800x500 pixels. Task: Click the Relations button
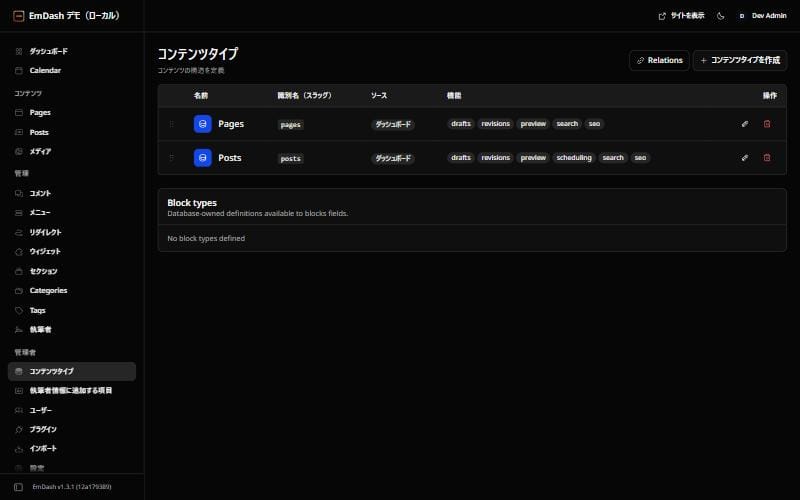click(659, 60)
